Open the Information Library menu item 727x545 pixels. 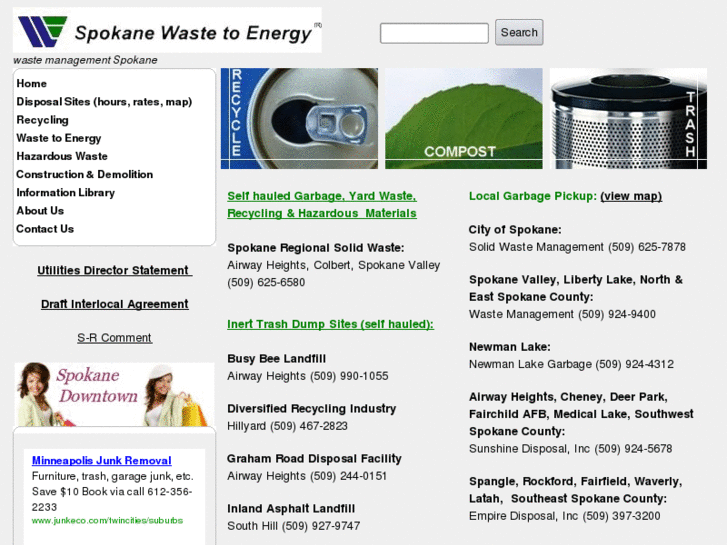[65, 192]
